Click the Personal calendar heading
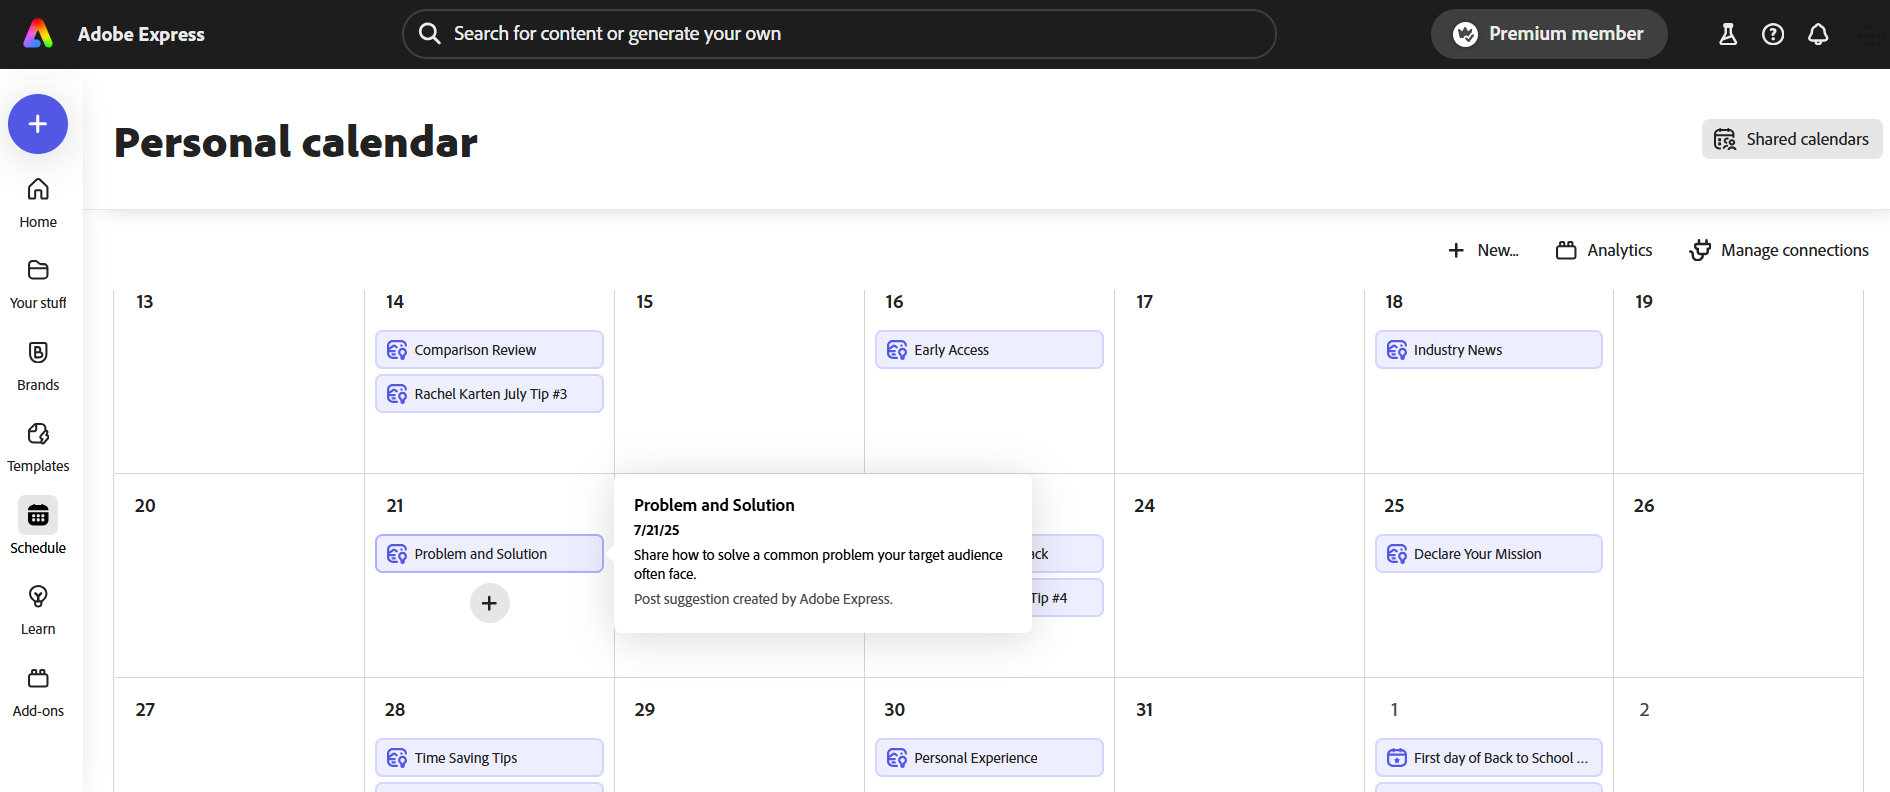This screenshot has height=792, width=1890. pyautogui.click(x=296, y=142)
